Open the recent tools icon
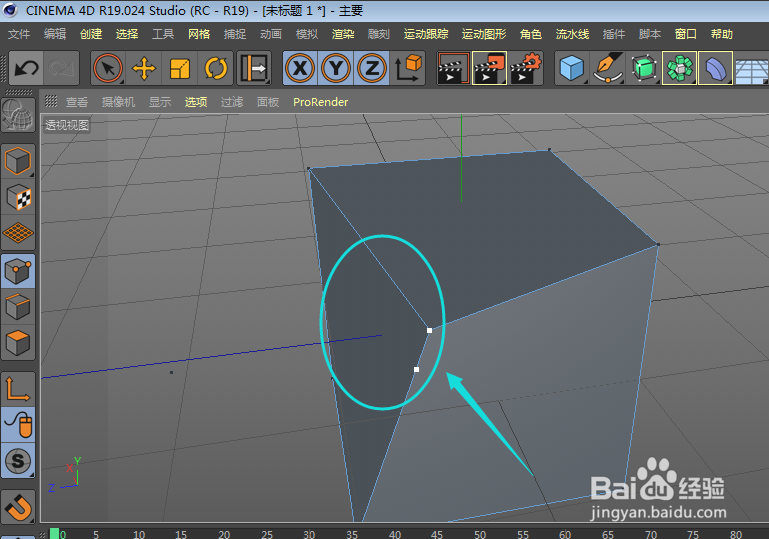769x539 pixels. point(254,68)
